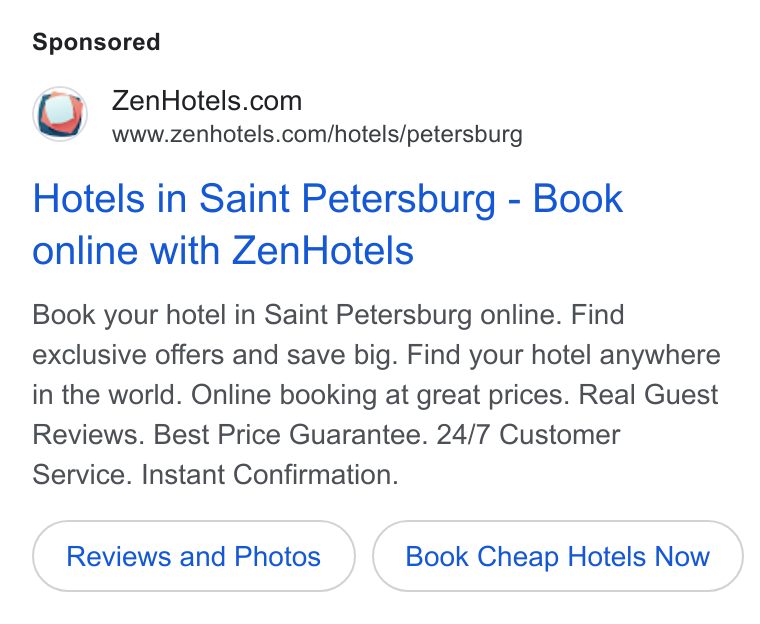Click the Sponsored label
760x624 pixels.
96,42
